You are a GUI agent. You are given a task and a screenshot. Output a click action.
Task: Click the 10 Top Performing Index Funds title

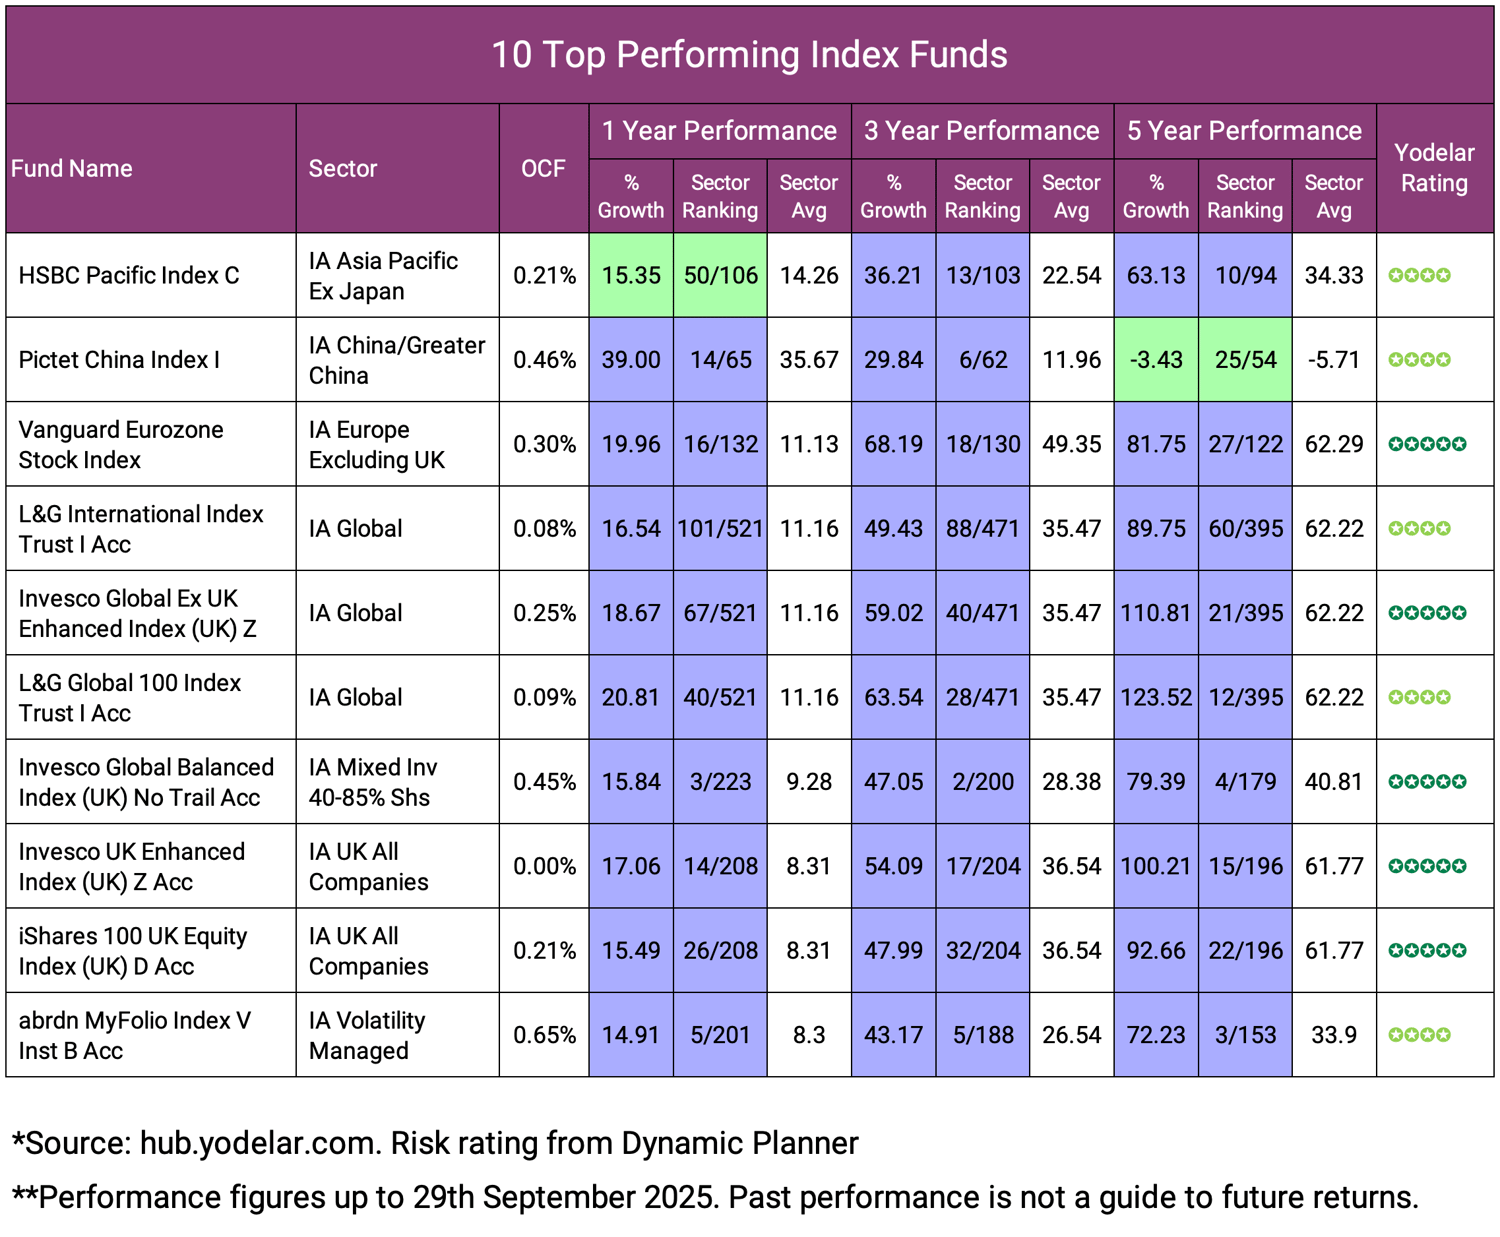pyautogui.click(x=749, y=55)
